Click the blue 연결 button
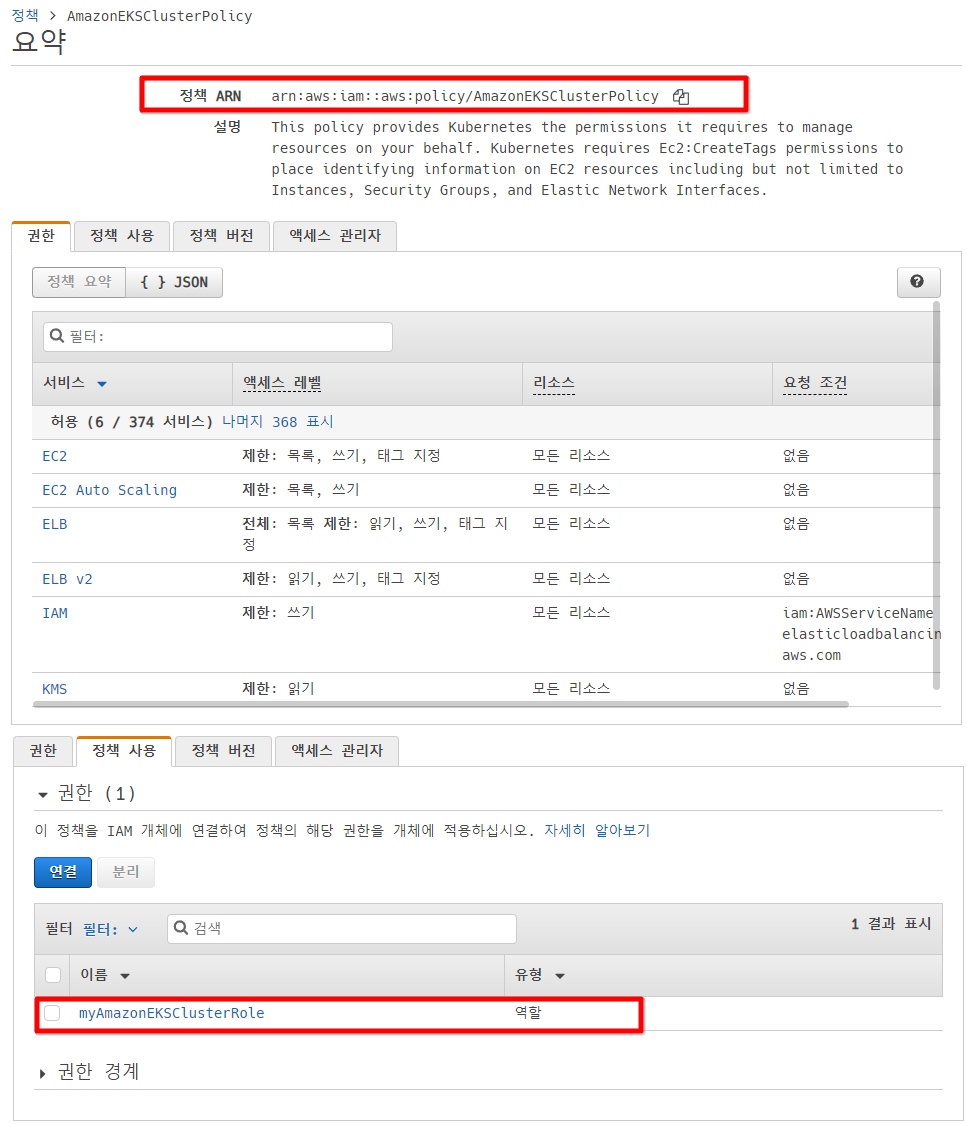This screenshot has width=967, height=1124. [x=63, y=872]
